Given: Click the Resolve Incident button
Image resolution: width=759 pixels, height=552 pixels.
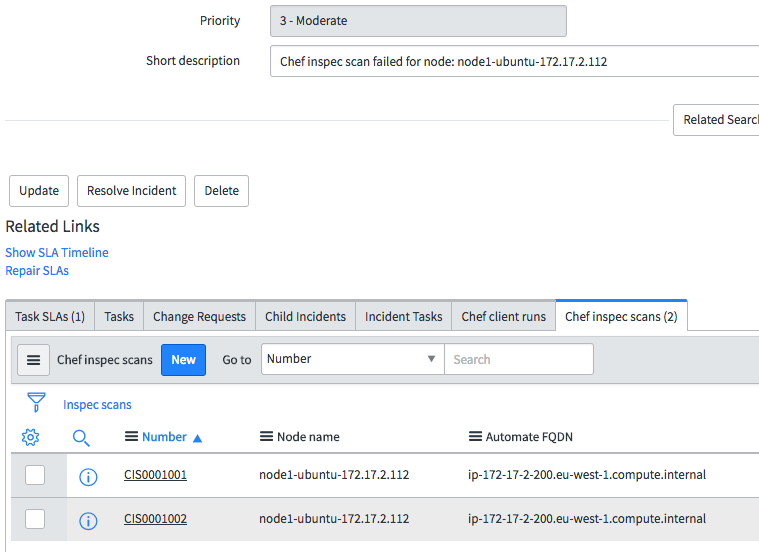Looking at the screenshot, I should click(x=132, y=191).
